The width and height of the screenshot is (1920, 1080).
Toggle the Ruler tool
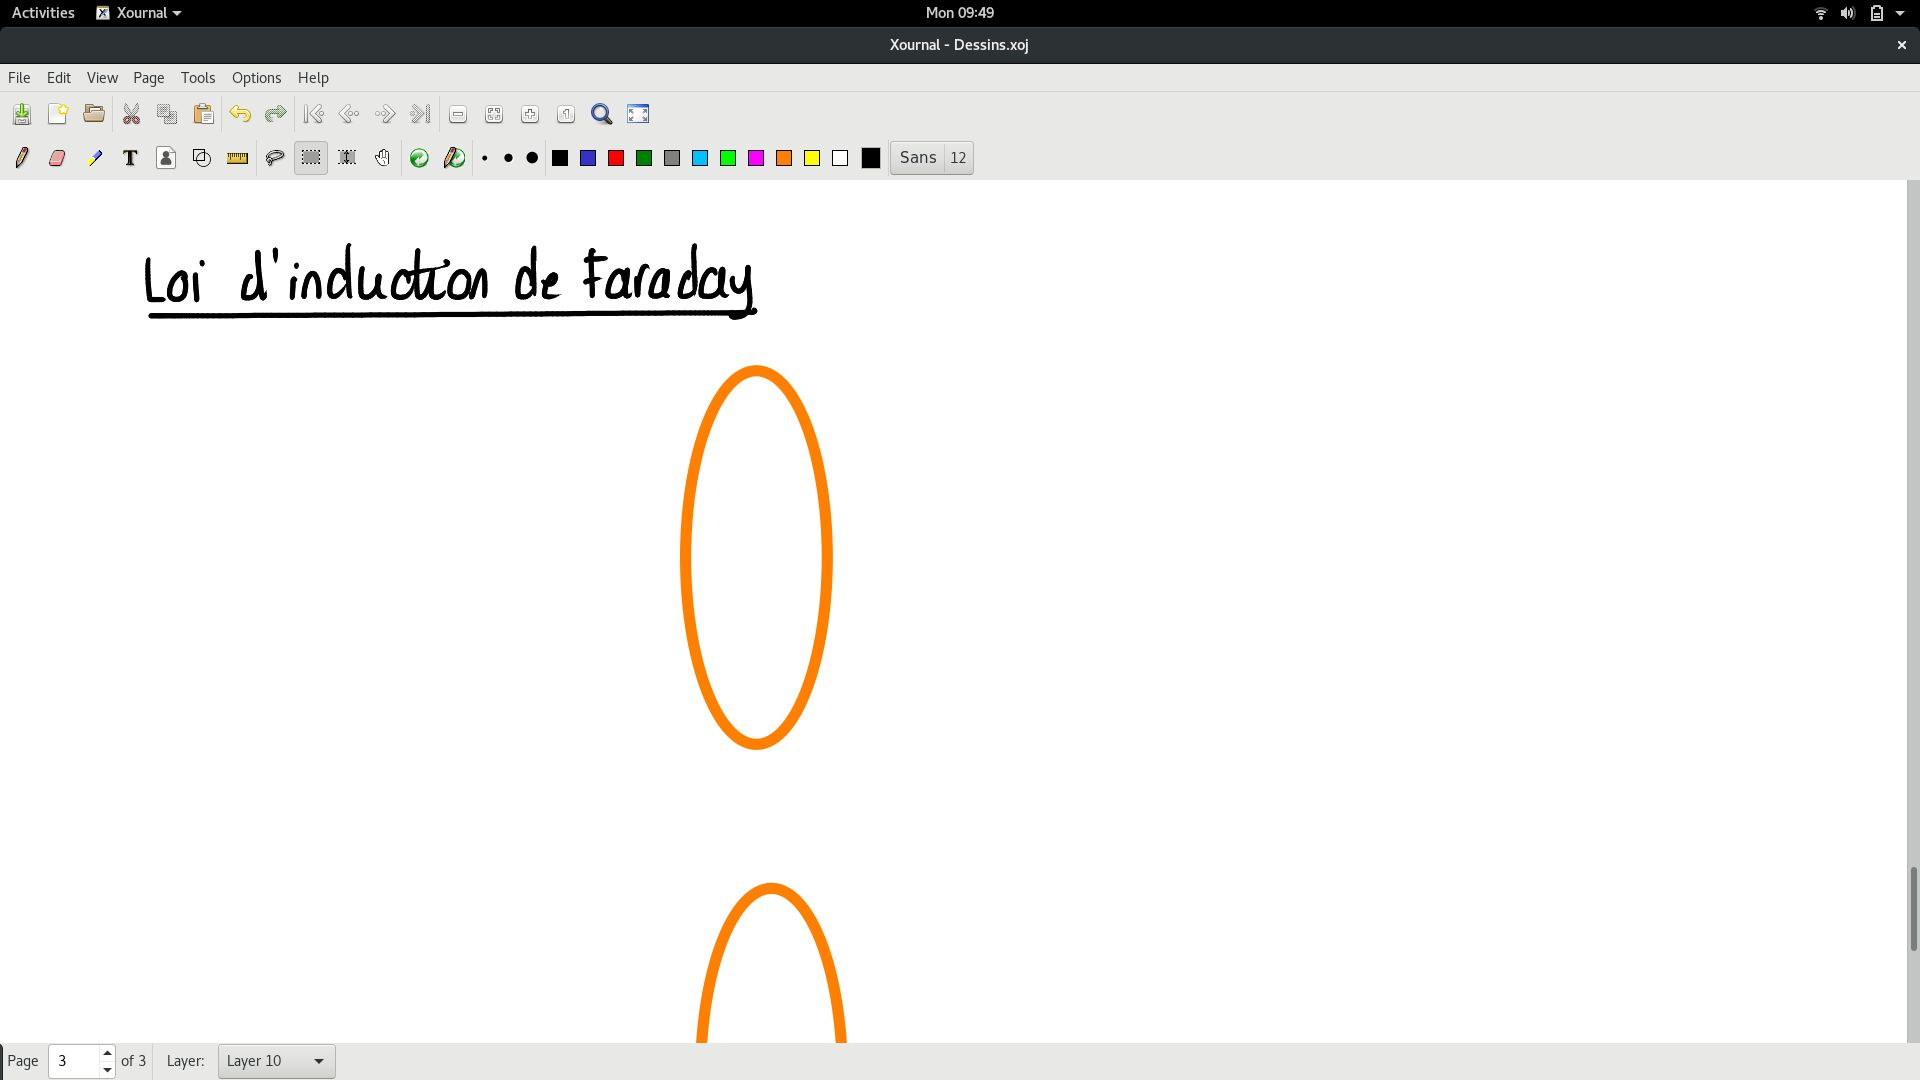tap(237, 158)
